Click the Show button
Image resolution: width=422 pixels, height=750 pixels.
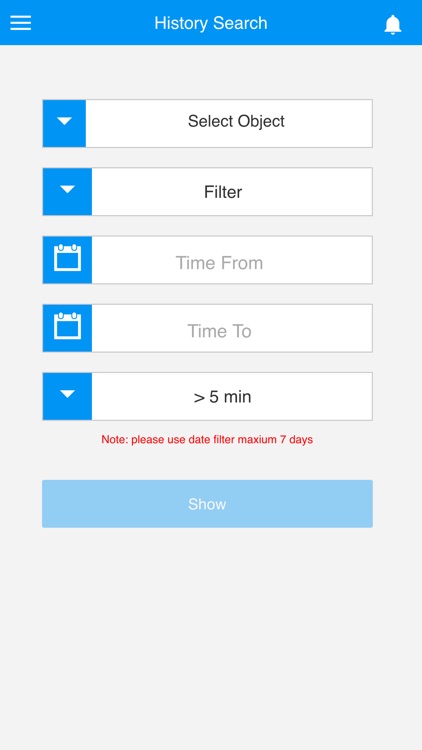click(x=207, y=504)
